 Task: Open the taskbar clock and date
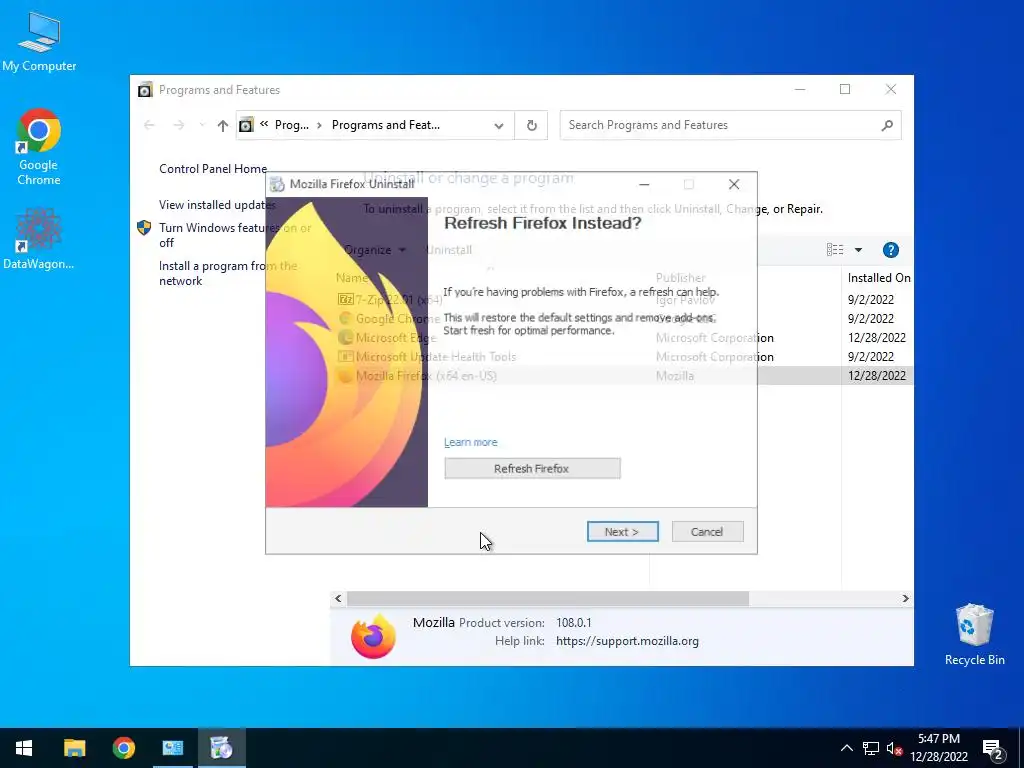coord(939,748)
